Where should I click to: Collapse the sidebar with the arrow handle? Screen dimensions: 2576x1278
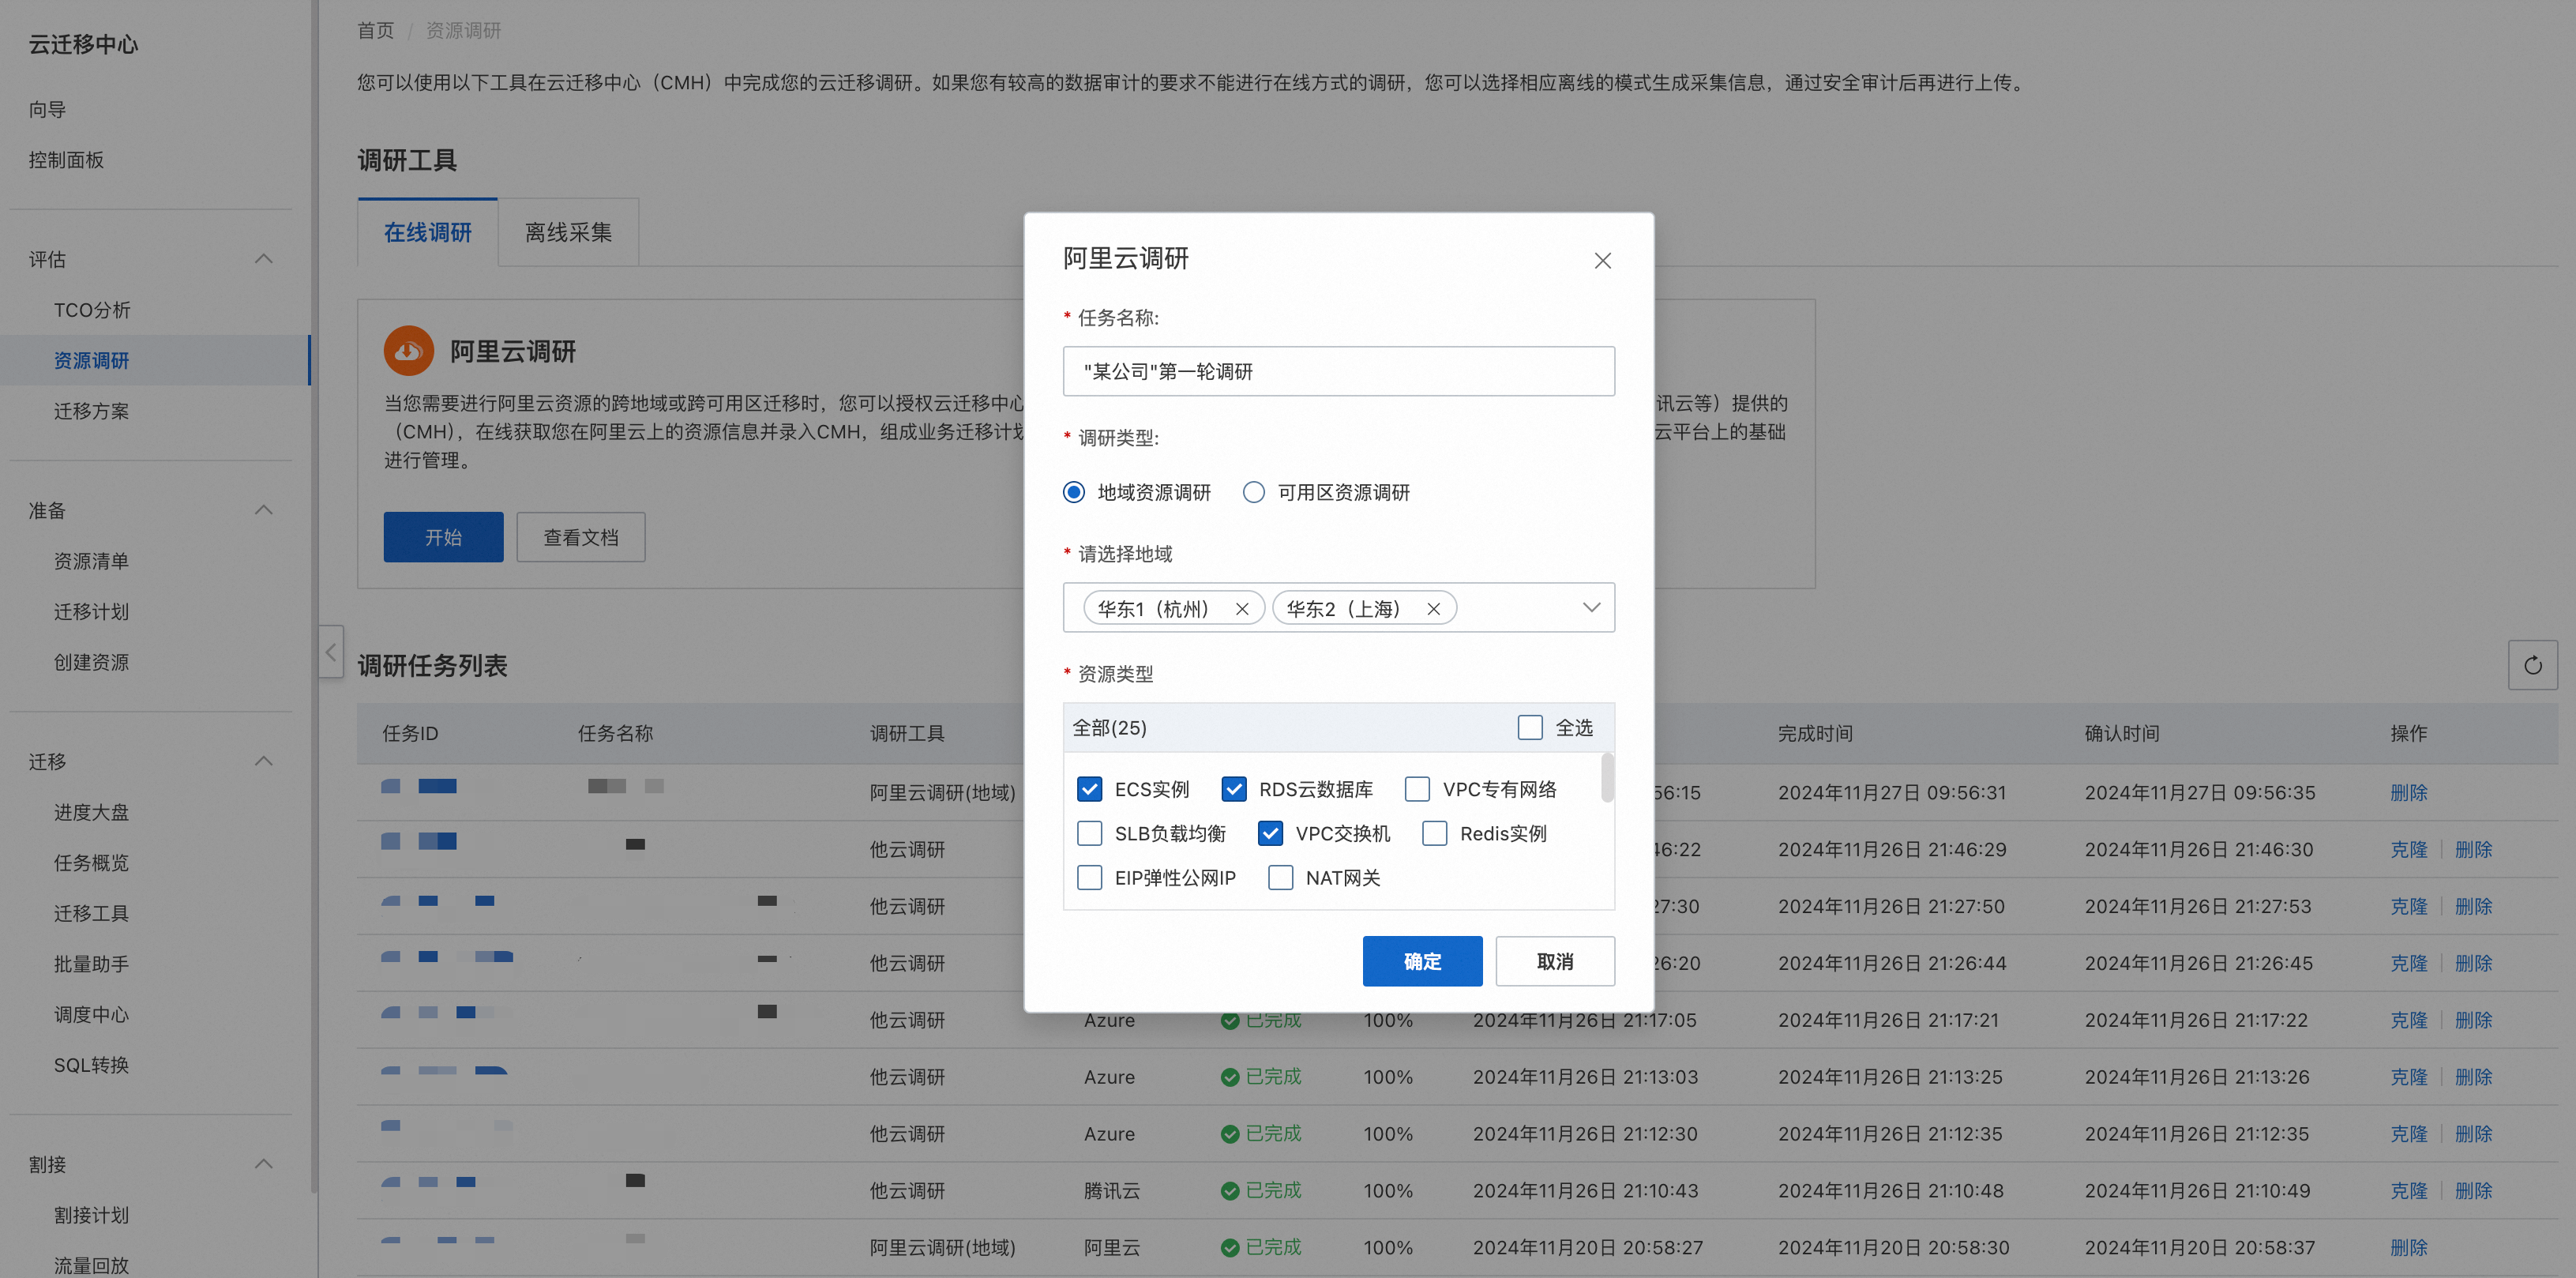pos(331,652)
